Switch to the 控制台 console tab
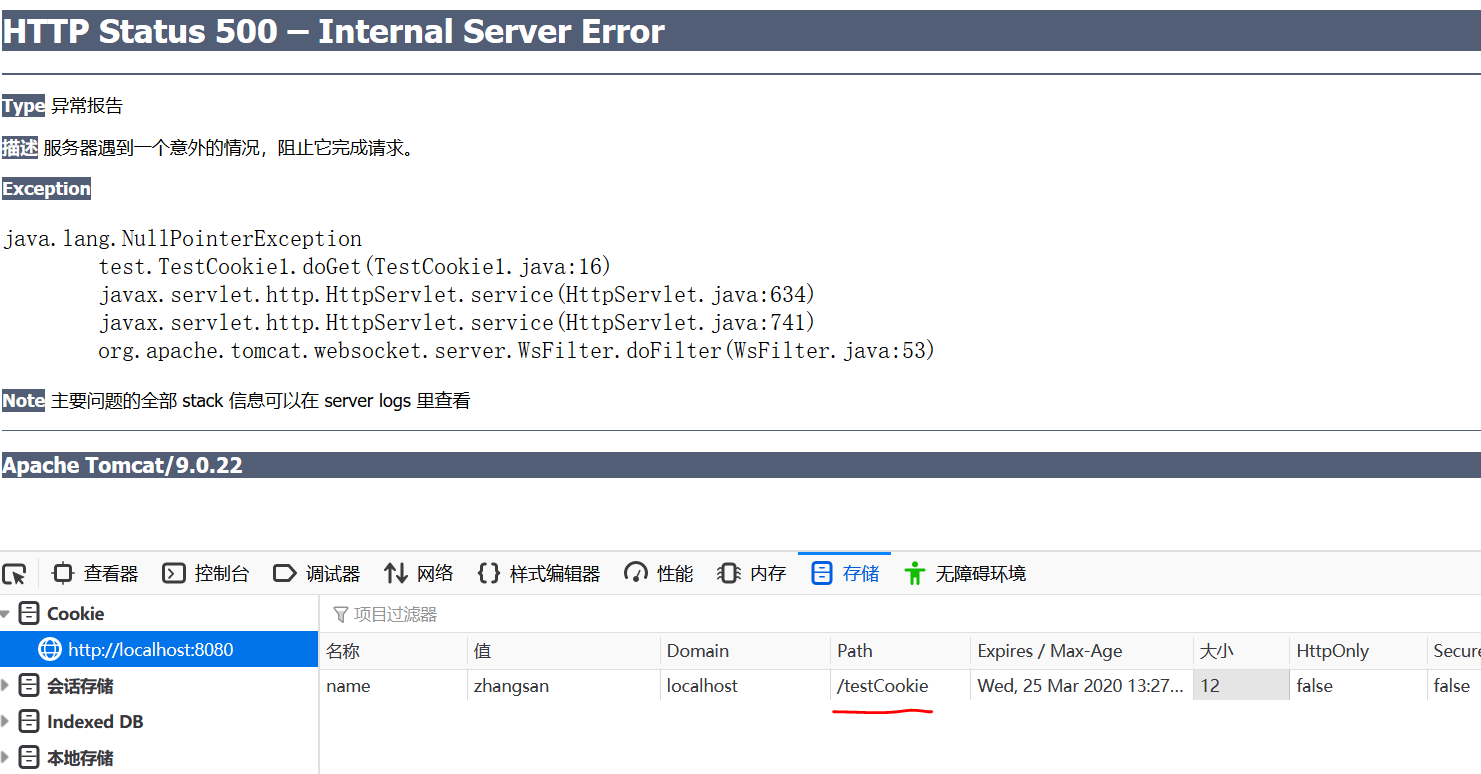The height and width of the screenshot is (774, 1481). (x=206, y=574)
